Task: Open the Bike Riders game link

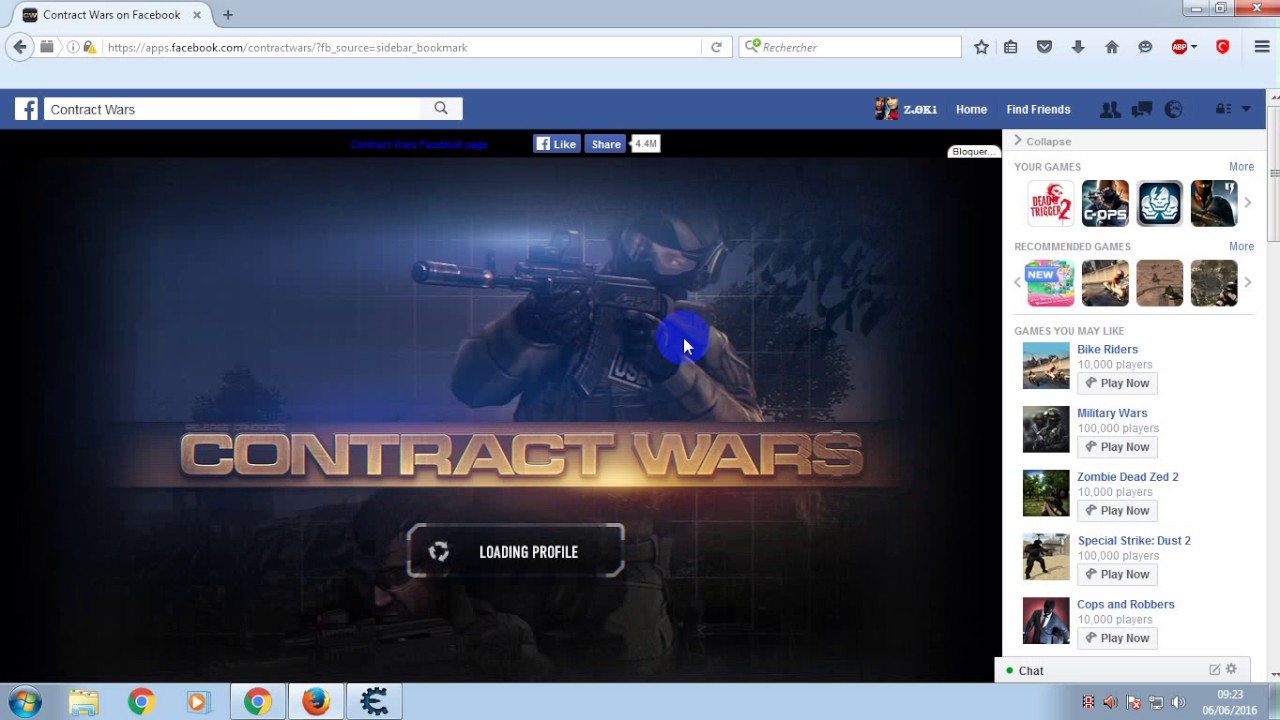Action: pos(1107,349)
